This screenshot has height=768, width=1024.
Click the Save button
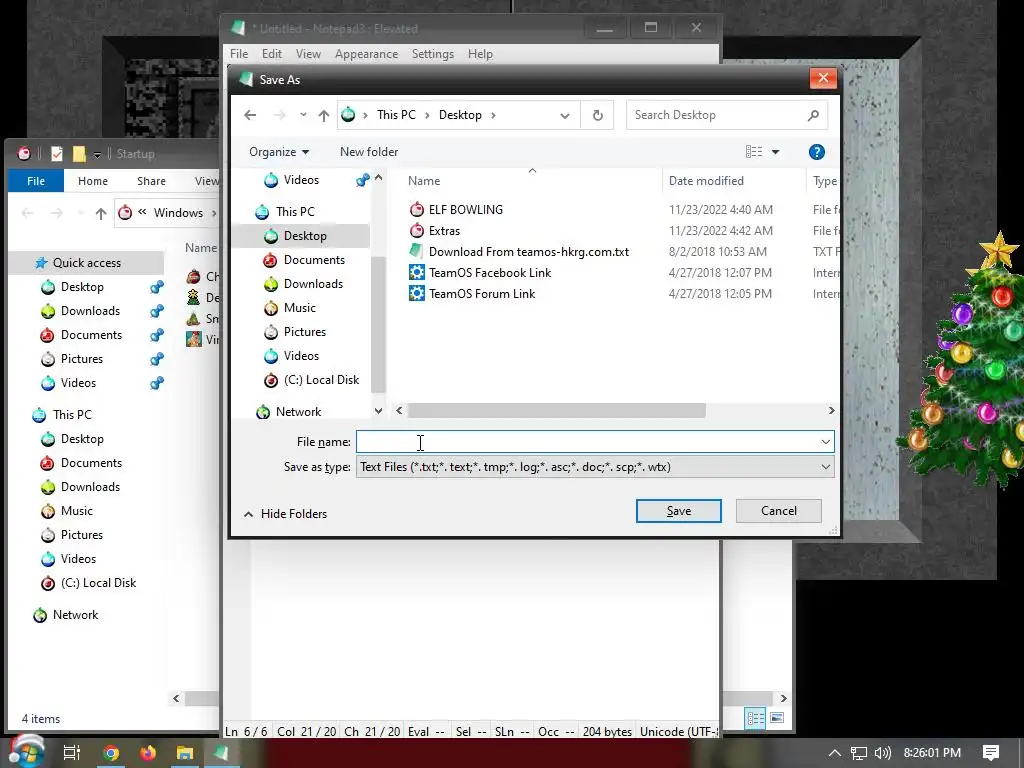tap(679, 511)
